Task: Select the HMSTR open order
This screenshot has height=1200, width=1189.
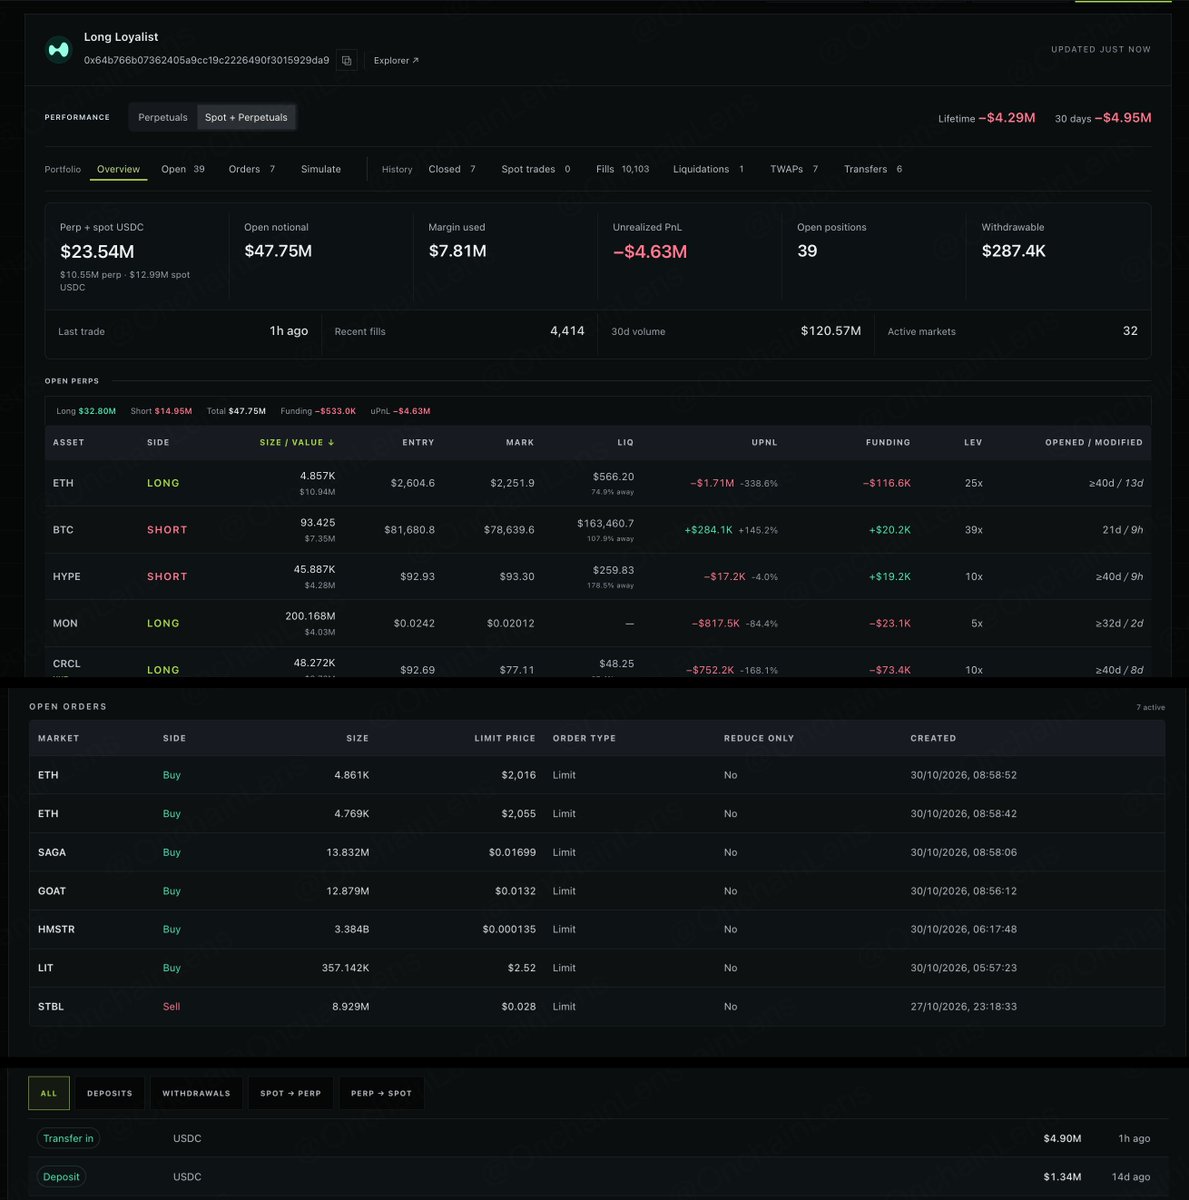Action: click(597, 929)
